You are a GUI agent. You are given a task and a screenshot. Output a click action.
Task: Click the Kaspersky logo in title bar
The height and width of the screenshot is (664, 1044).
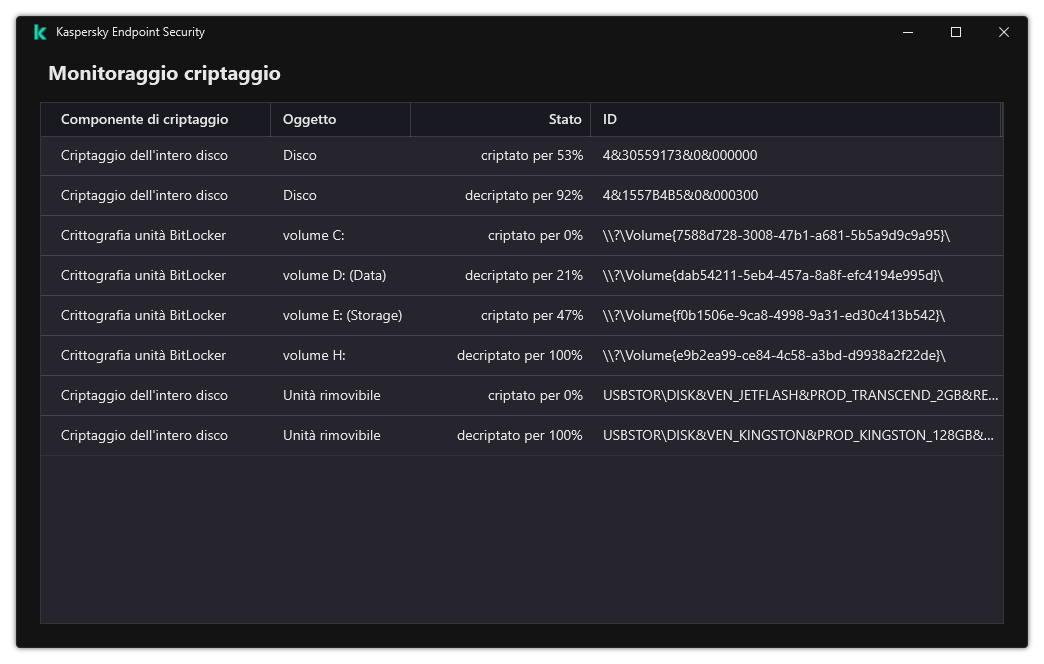40,32
